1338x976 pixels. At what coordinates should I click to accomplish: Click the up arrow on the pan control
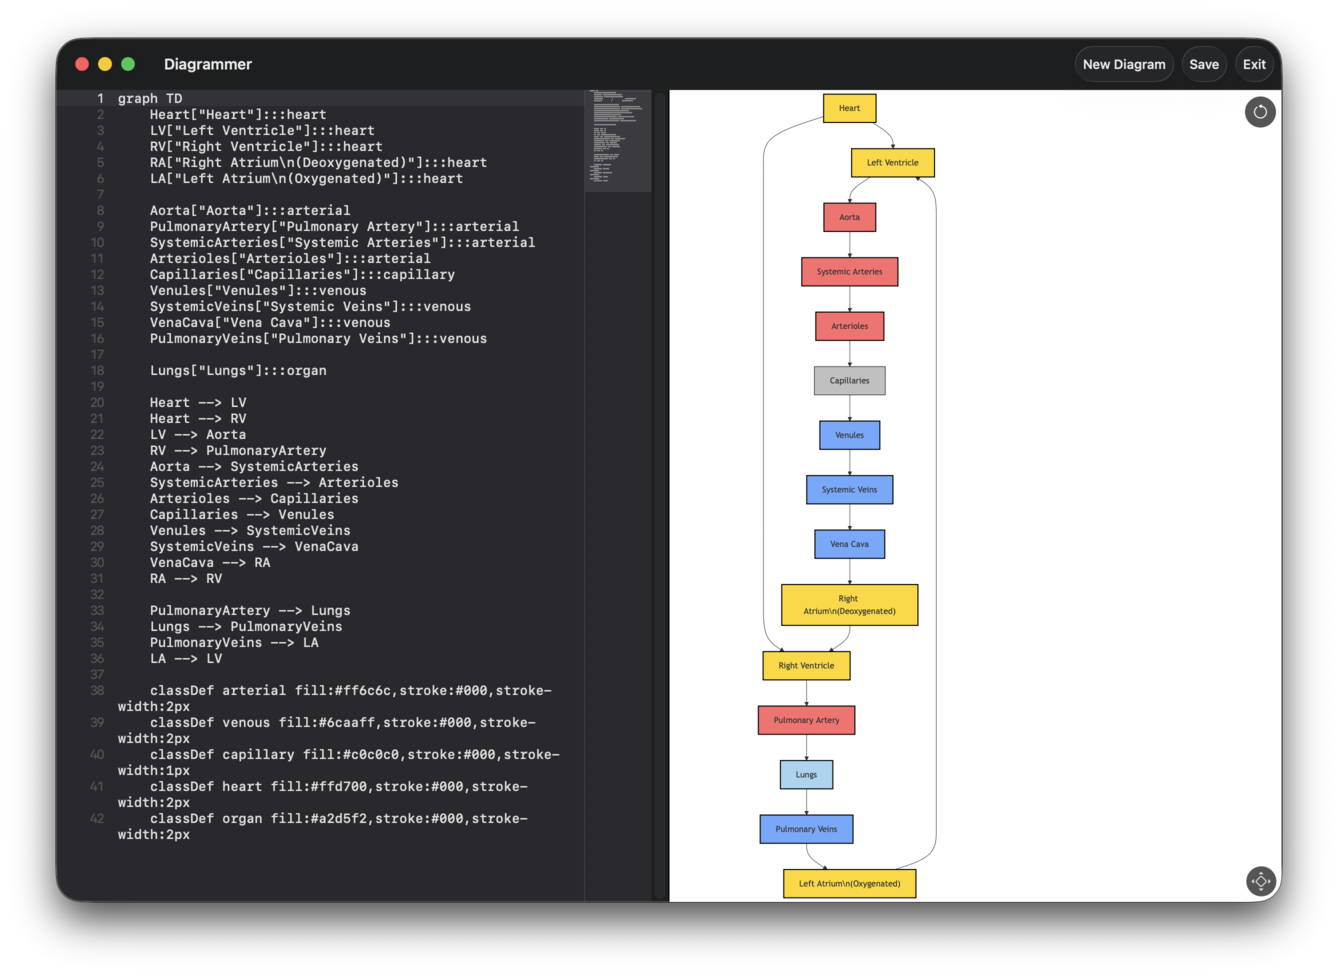click(x=1261, y=874)
